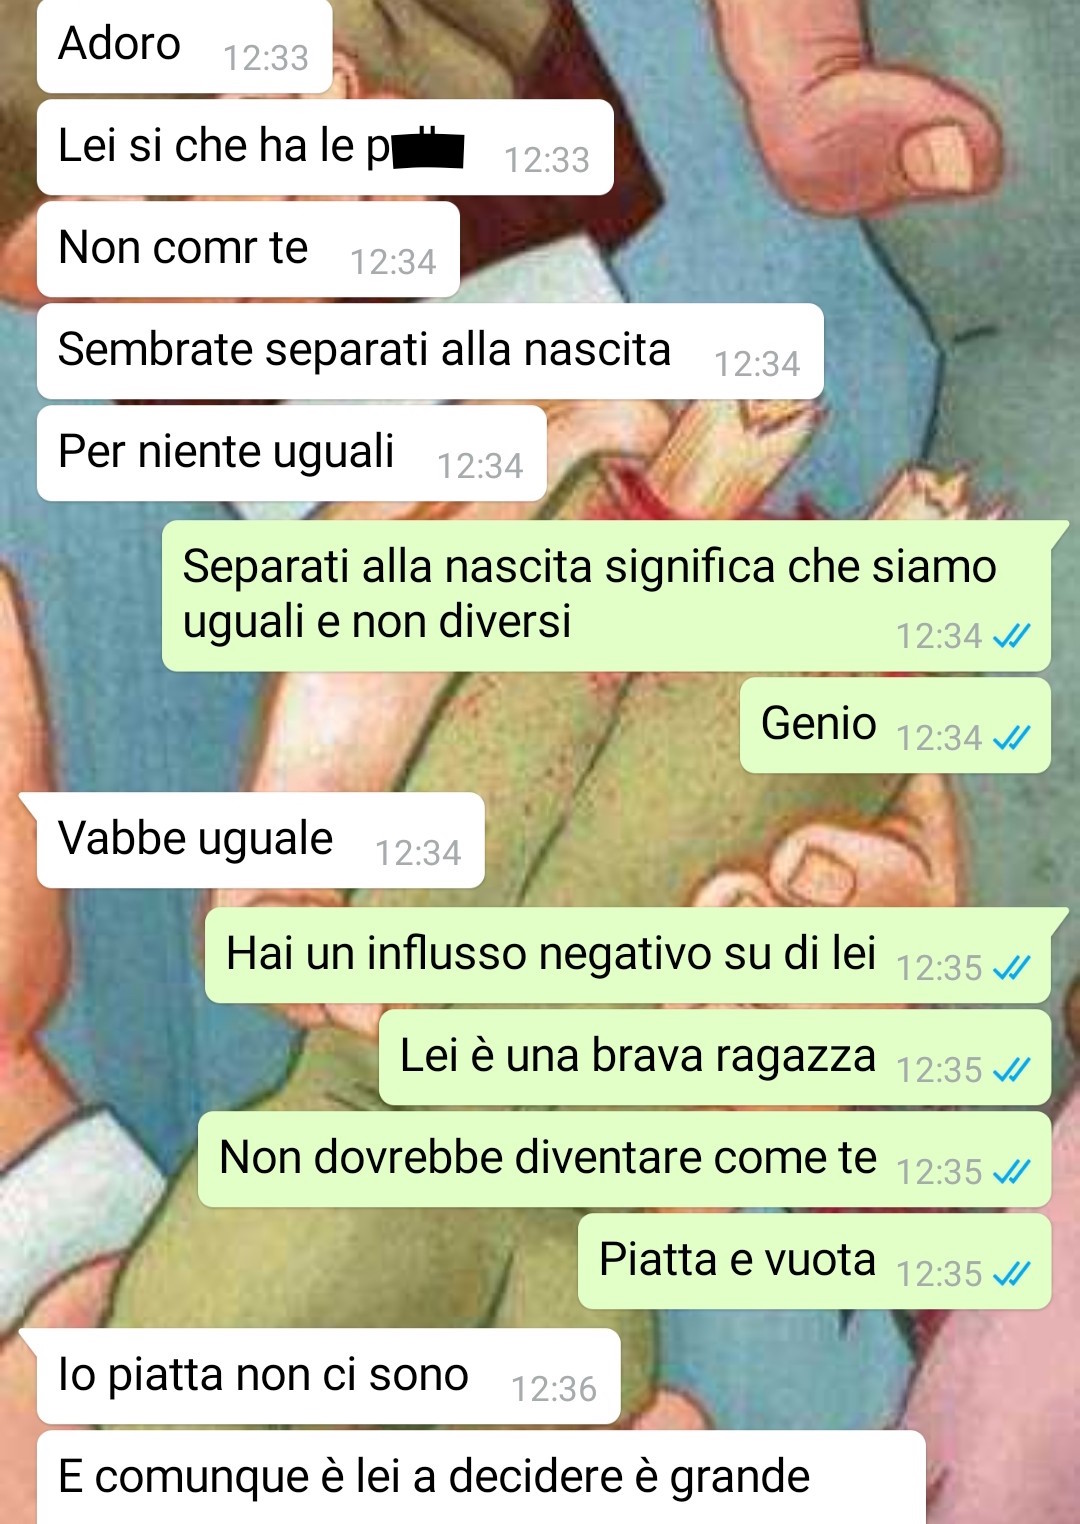
Task: Select 'Sembrate separati alla nascita' message
Action: (x=430, y=351)
